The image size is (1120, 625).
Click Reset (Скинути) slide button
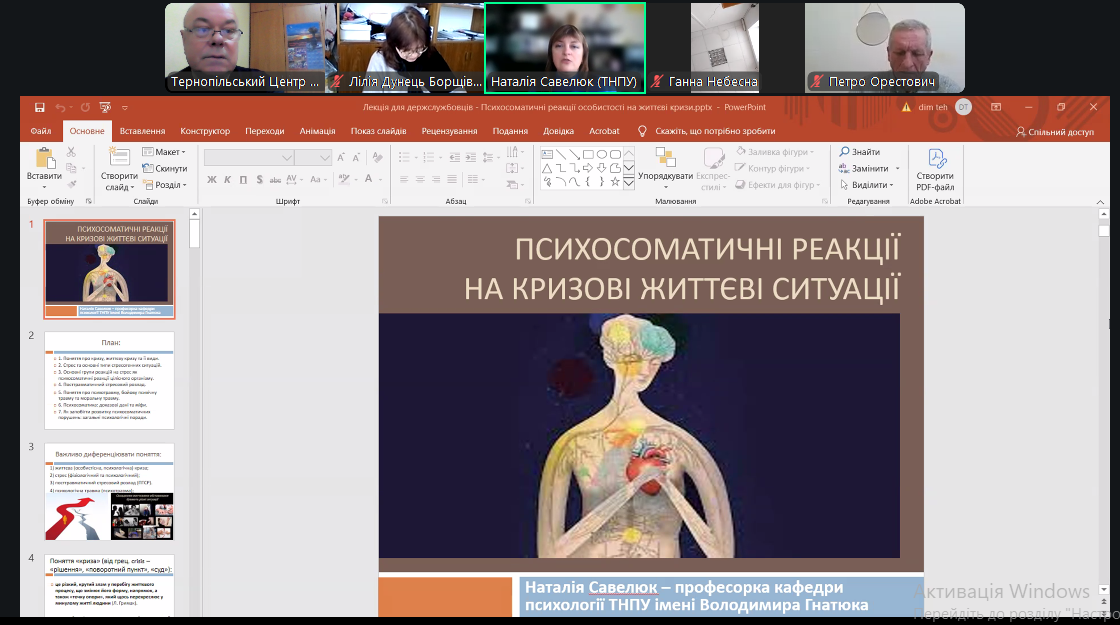click(164, 169)
